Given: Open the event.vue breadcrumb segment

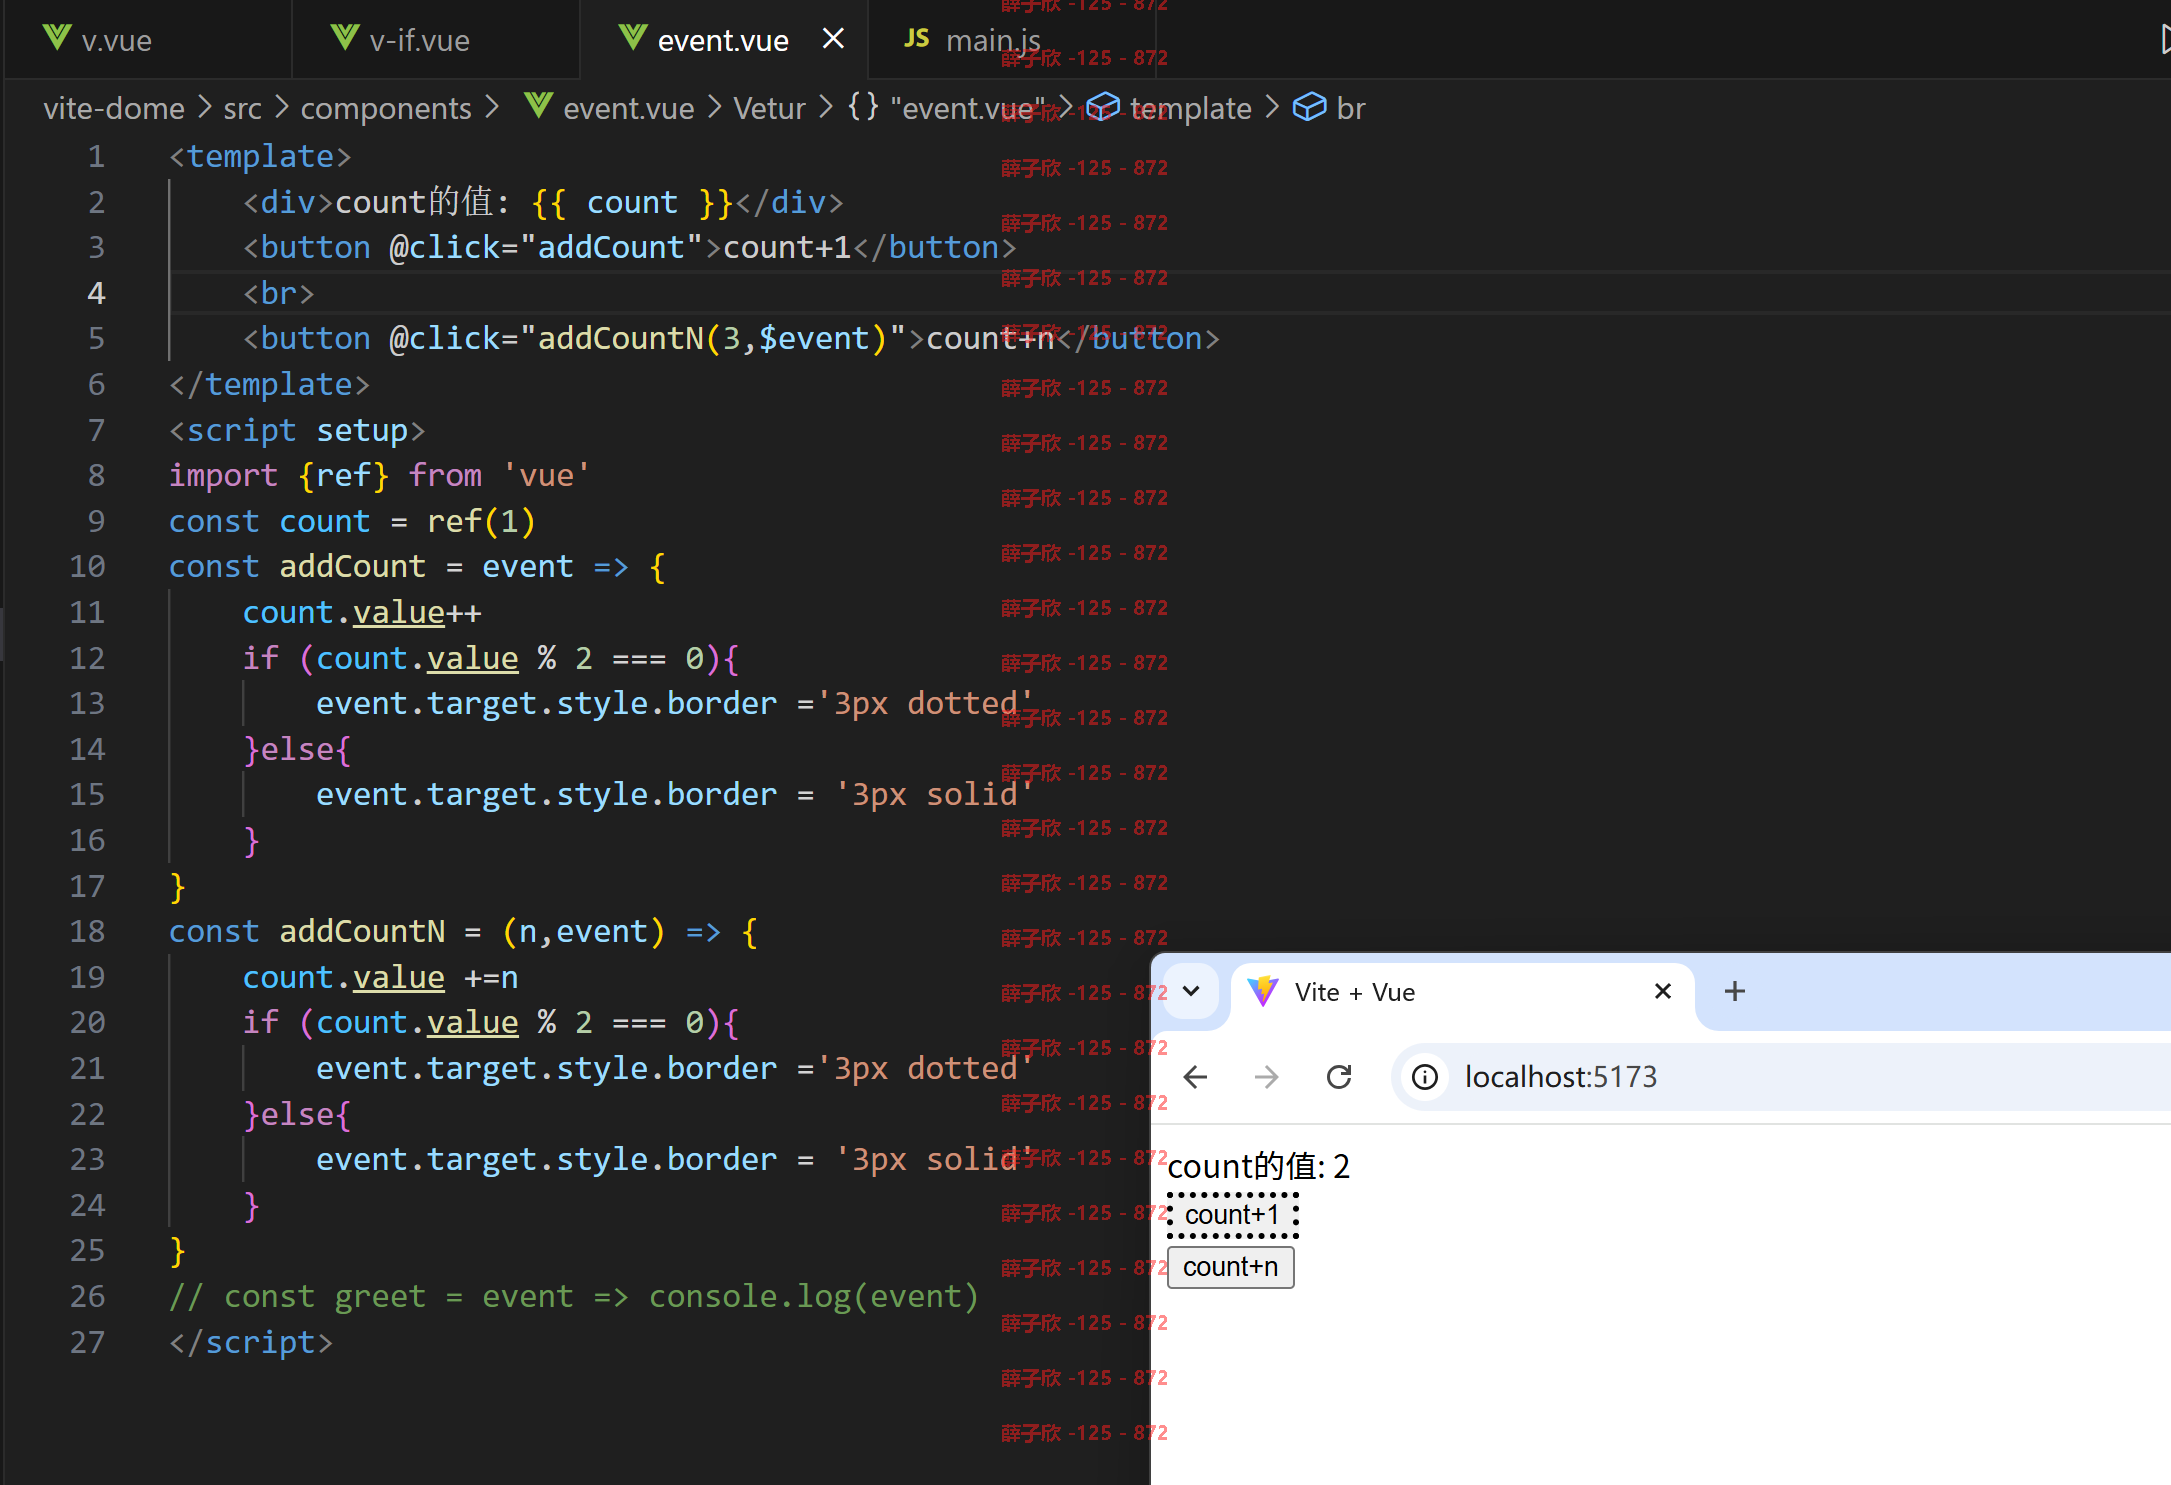Looking at the screenshot, I should (628, 108).
